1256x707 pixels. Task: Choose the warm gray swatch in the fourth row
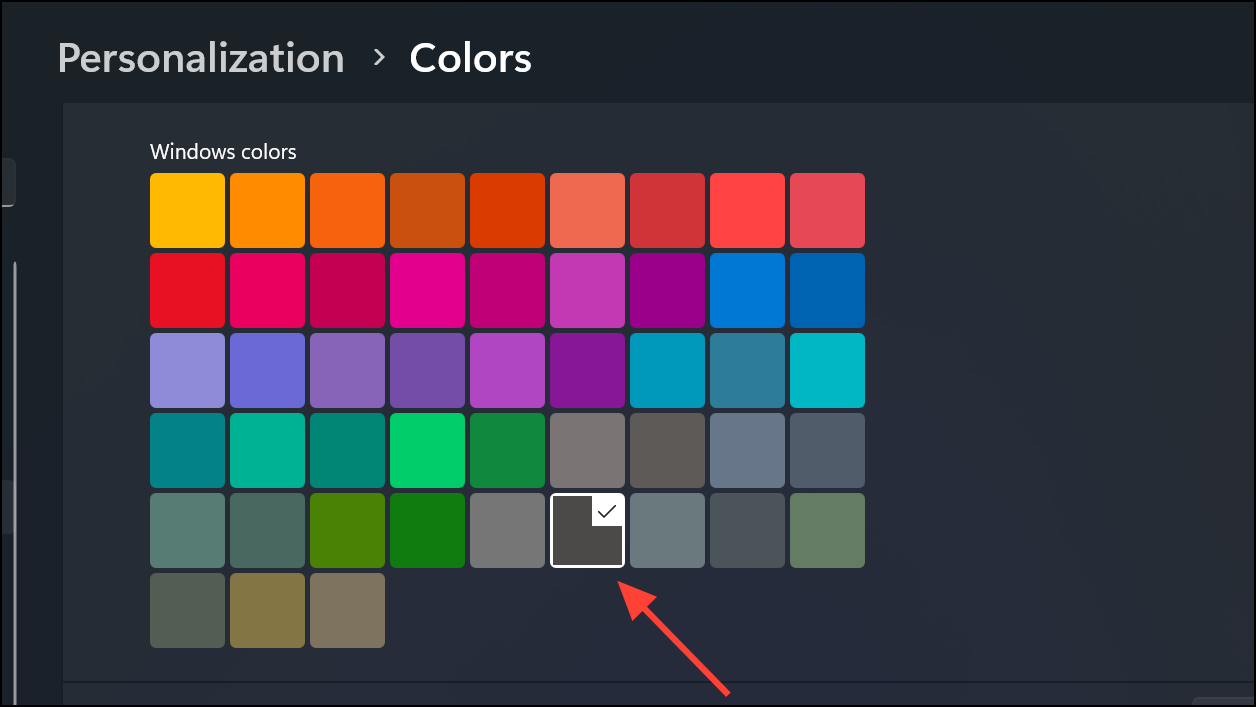(x=587, y=450)
